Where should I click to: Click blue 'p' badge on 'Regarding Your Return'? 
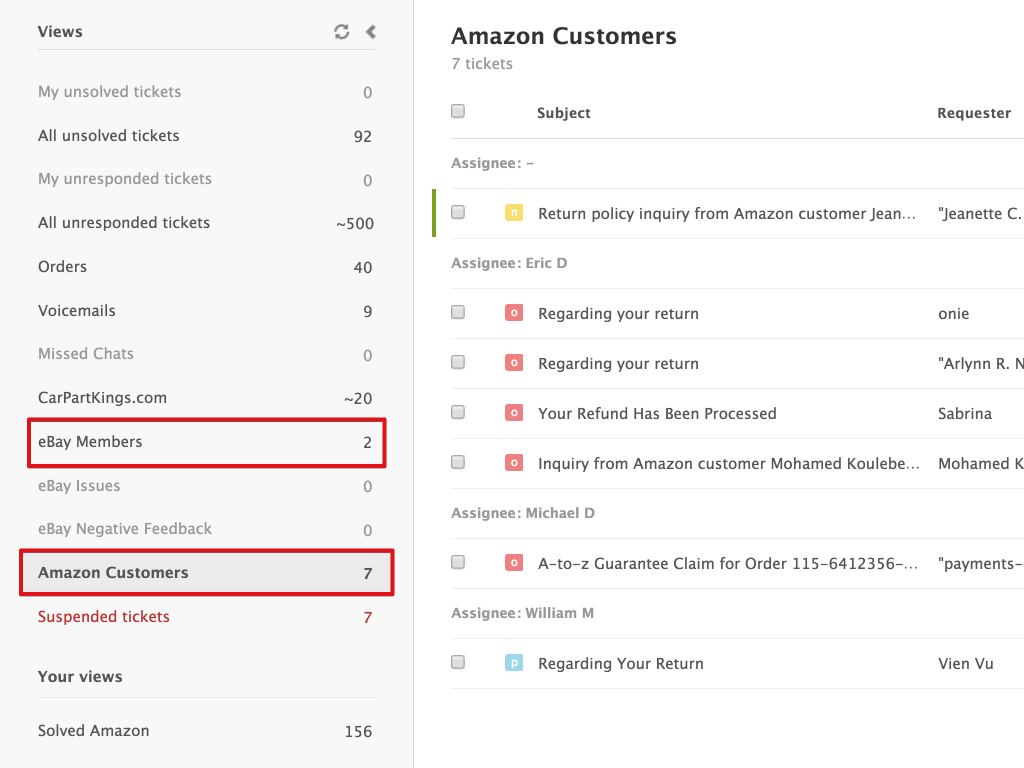pyautogui.click(x=514, y=663)
